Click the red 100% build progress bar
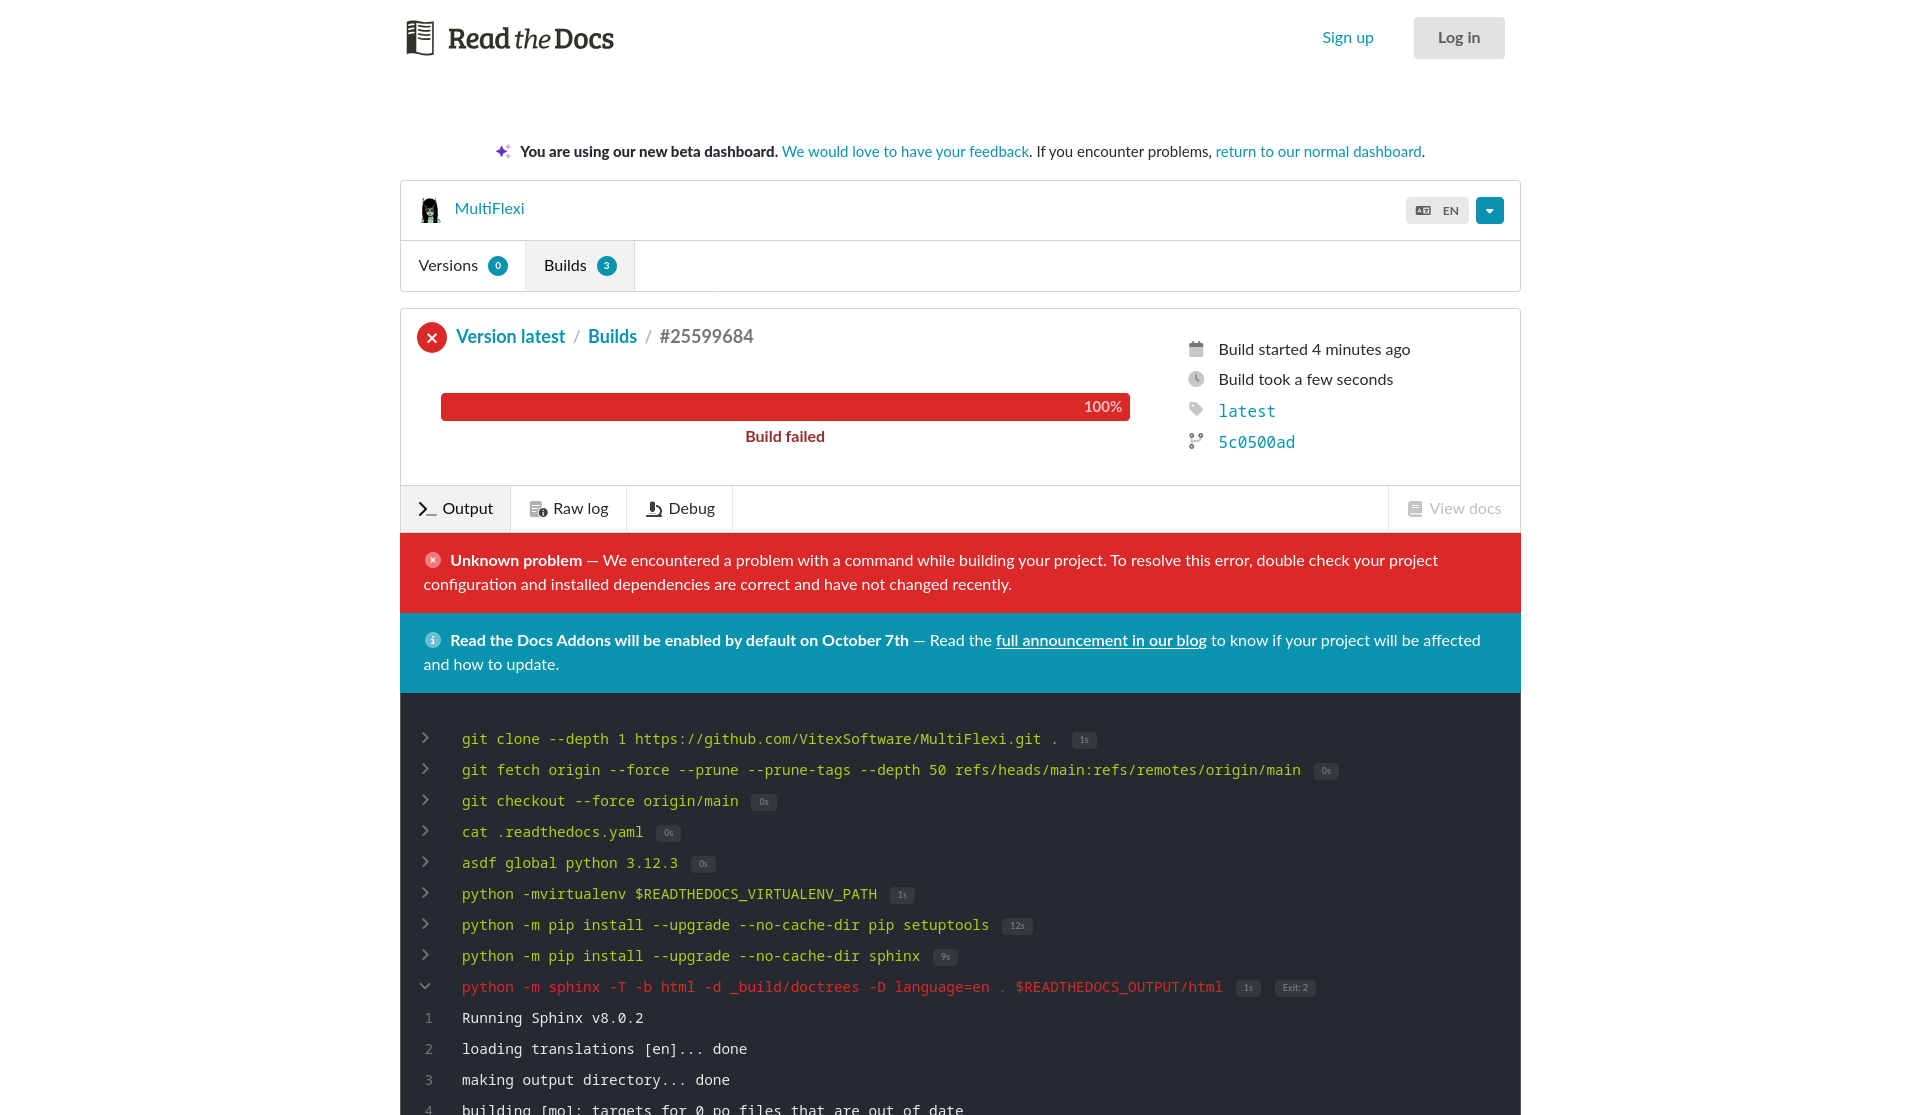This screenshot has width=1920, height=1115. tap(785, 407)
